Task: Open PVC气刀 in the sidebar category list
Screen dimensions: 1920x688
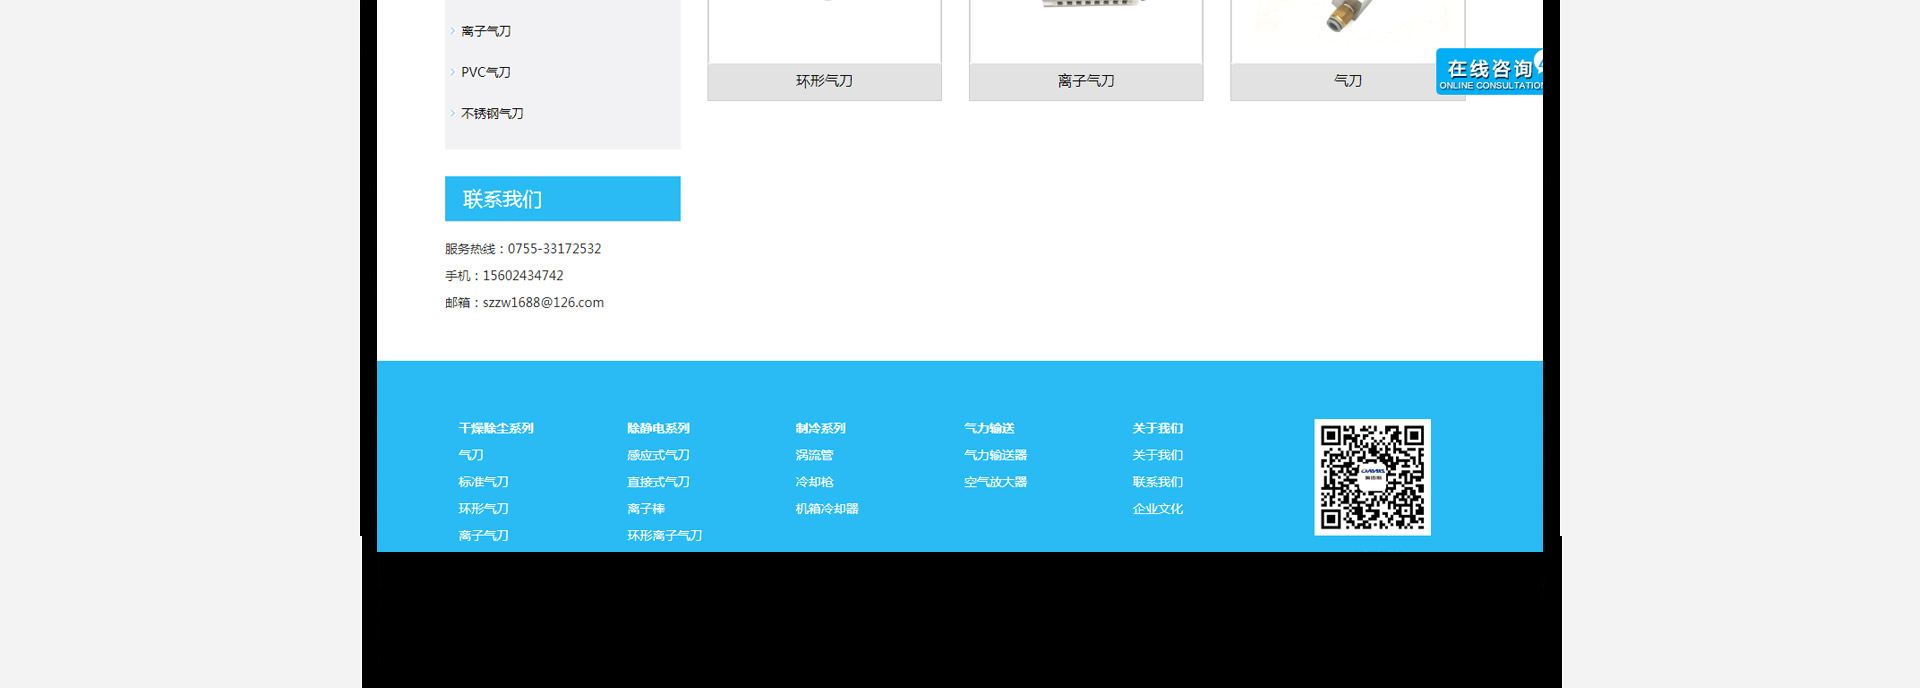Action: coord(485,72)
